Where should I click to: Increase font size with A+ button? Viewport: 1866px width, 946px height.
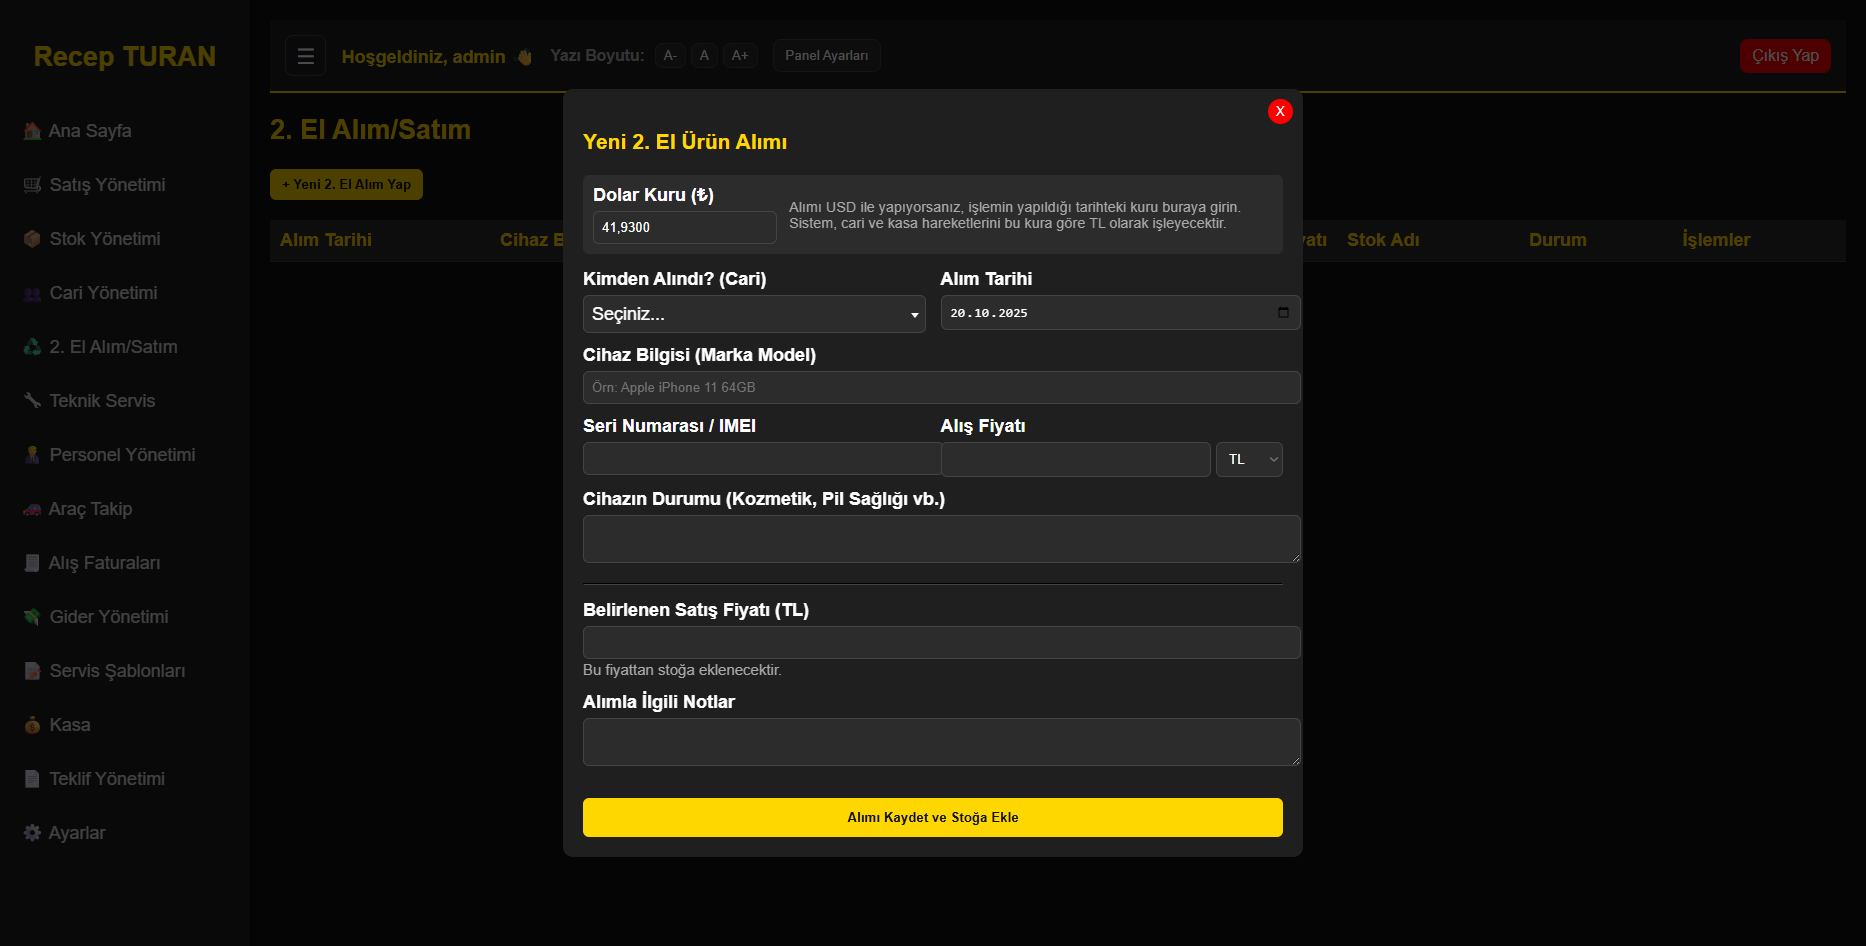click(x=740, y=56)
